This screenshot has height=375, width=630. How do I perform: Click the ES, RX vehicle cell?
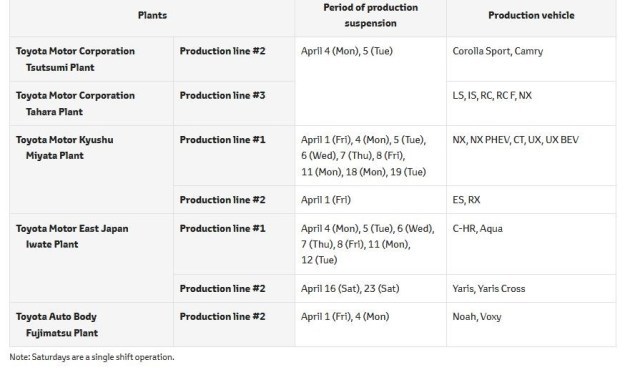coord(531,200)
